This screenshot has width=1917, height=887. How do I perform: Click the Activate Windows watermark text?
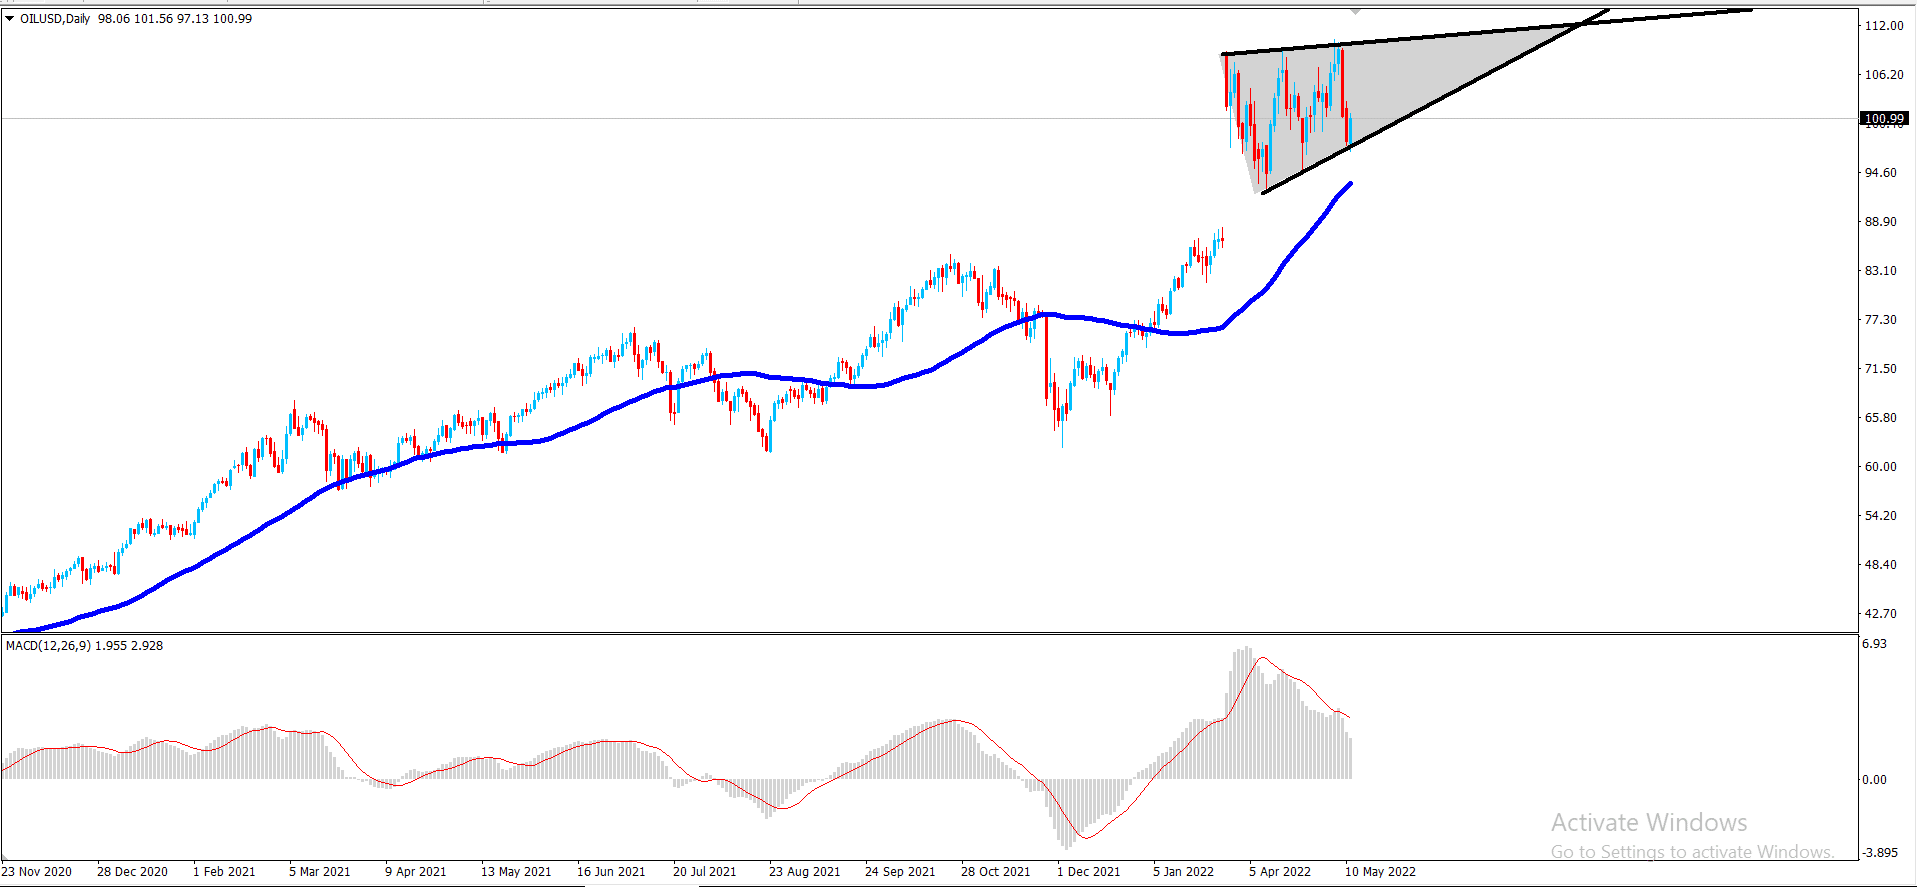[1649, 823]
